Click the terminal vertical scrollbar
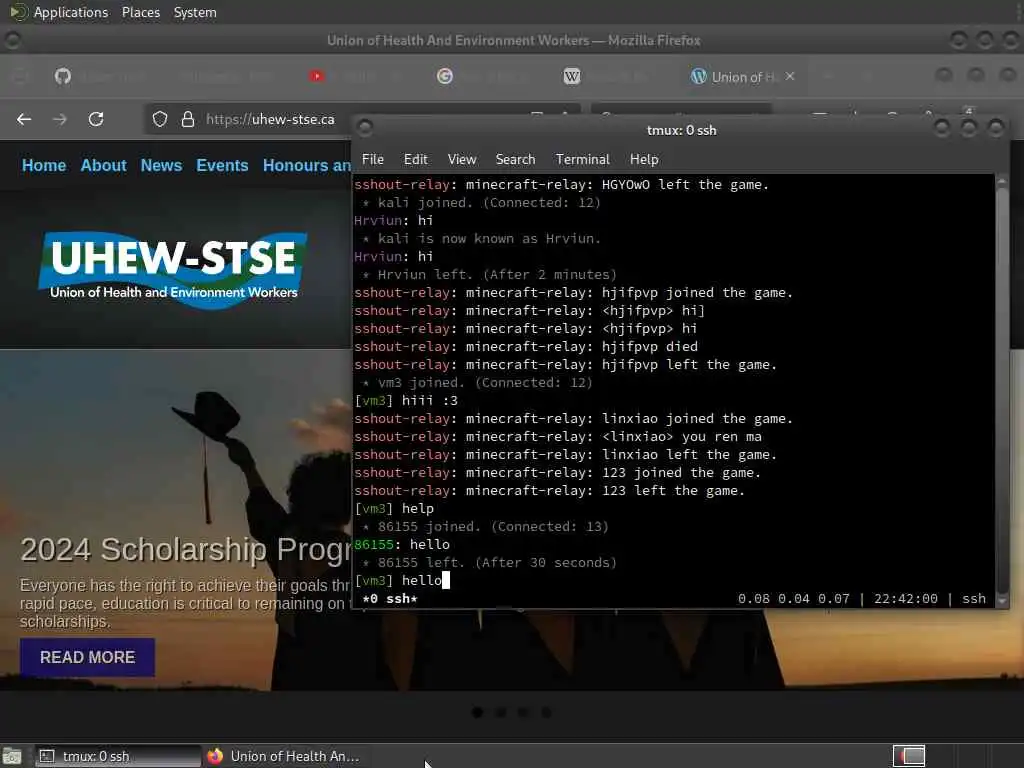Image resolution: width=1024 pixels, height=768 pixels. point(1002,391)
